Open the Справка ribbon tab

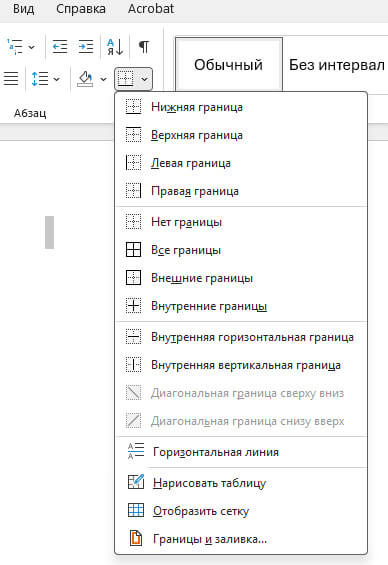click(81, 9)
